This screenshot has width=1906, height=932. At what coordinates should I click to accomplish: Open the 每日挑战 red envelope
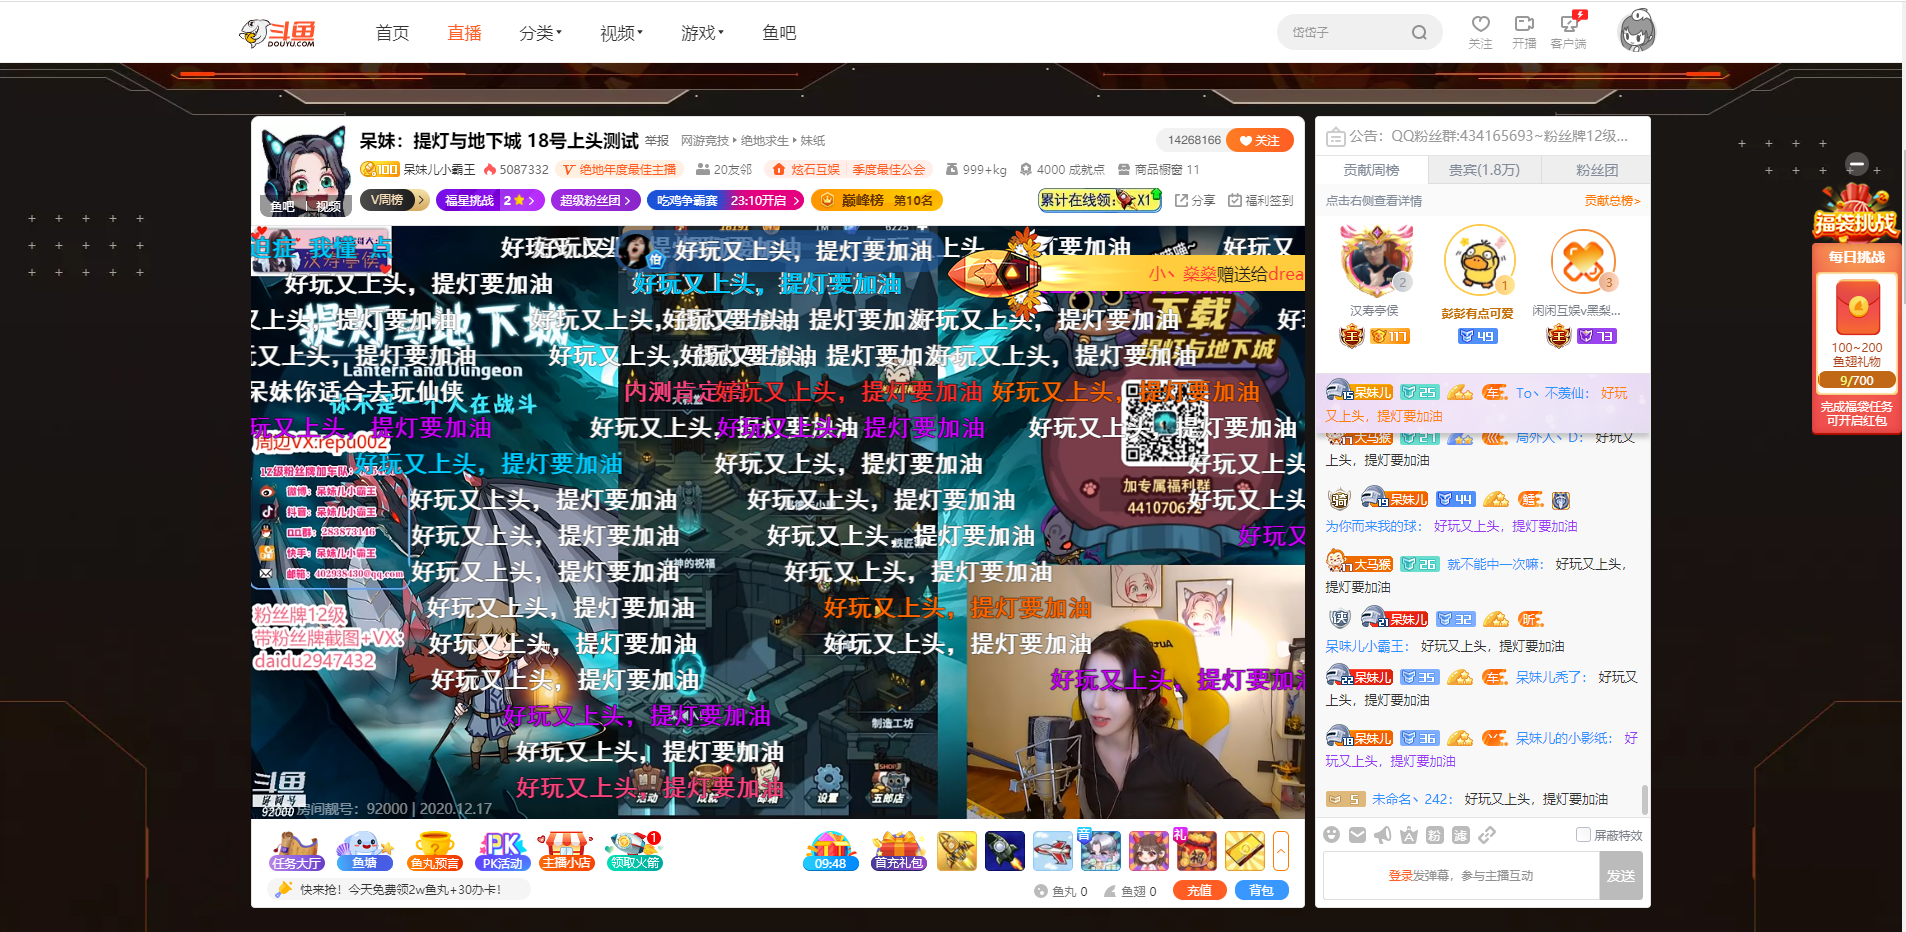(x=1857, y=306)
